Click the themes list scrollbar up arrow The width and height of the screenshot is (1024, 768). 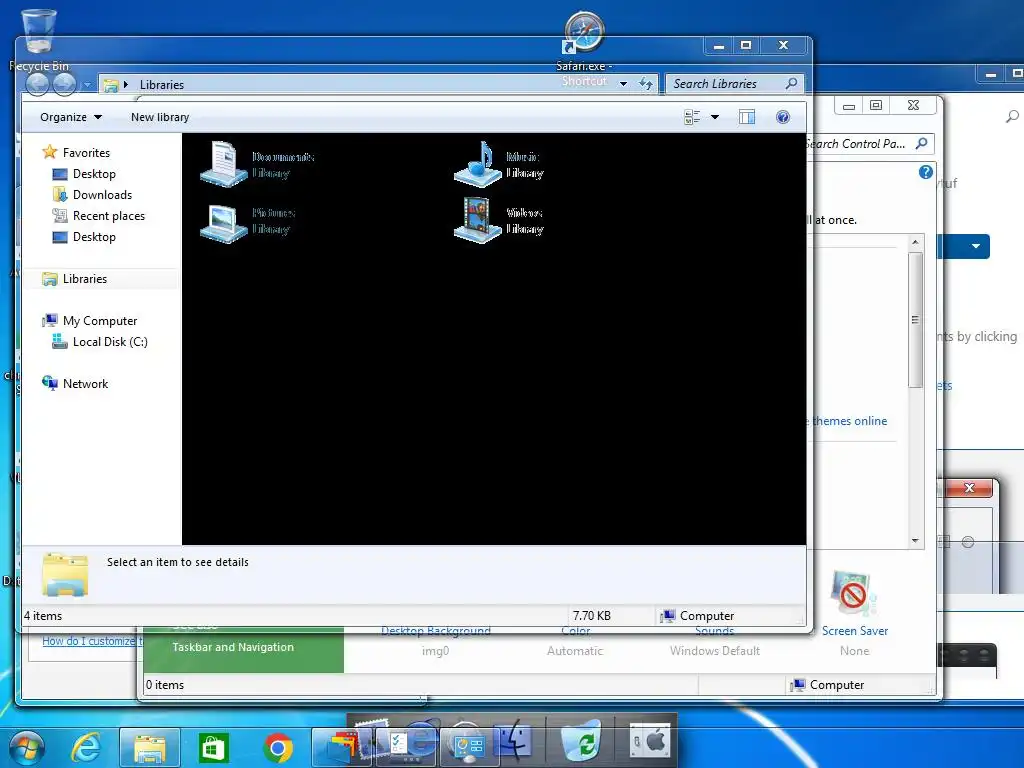[x=915, y=242]
